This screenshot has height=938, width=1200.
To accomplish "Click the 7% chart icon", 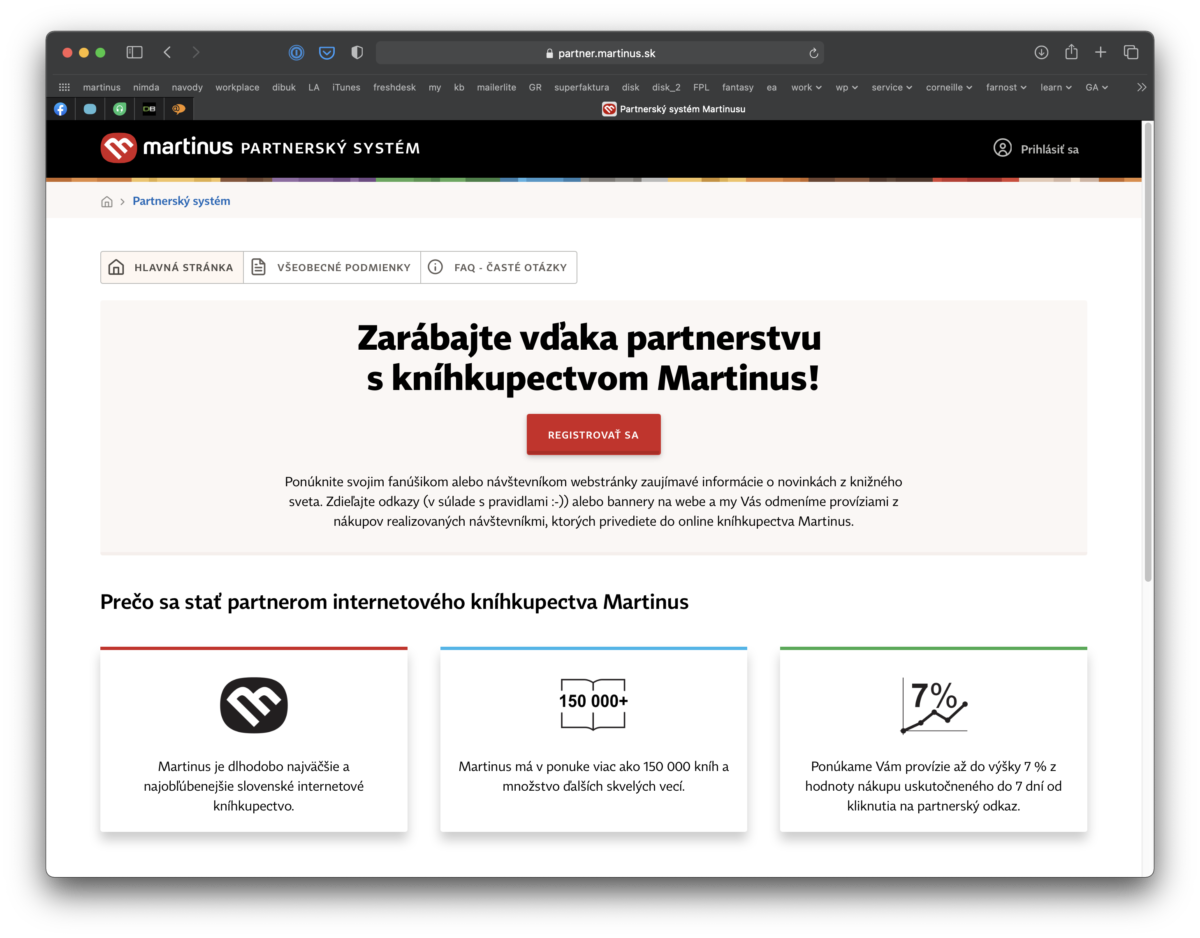I will point(934,705).
